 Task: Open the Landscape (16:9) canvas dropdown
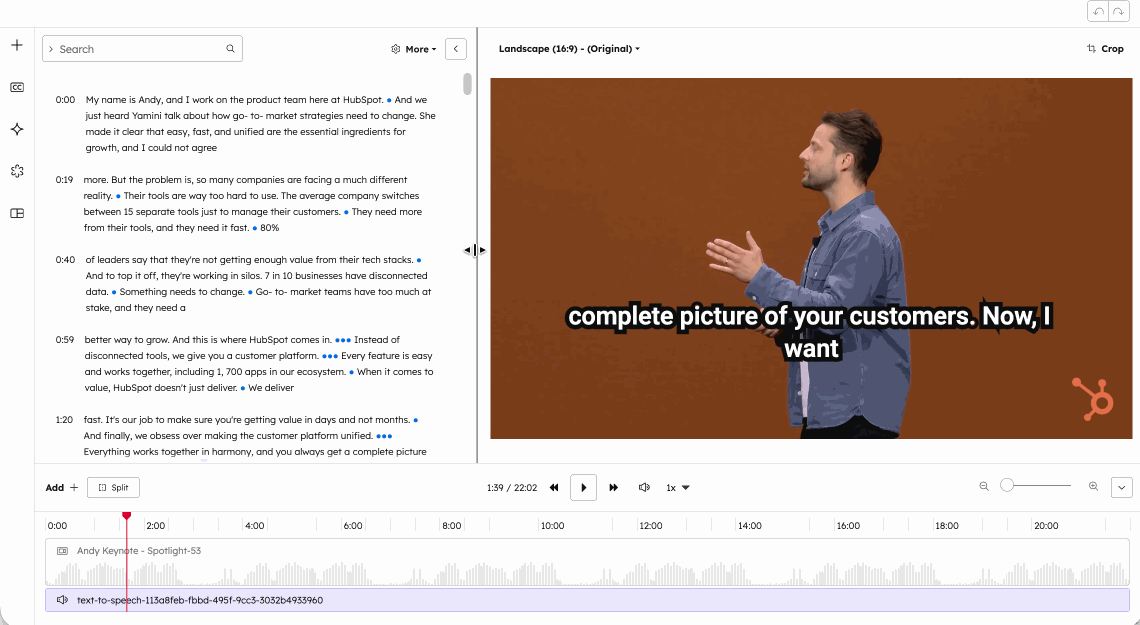(570, 48)
